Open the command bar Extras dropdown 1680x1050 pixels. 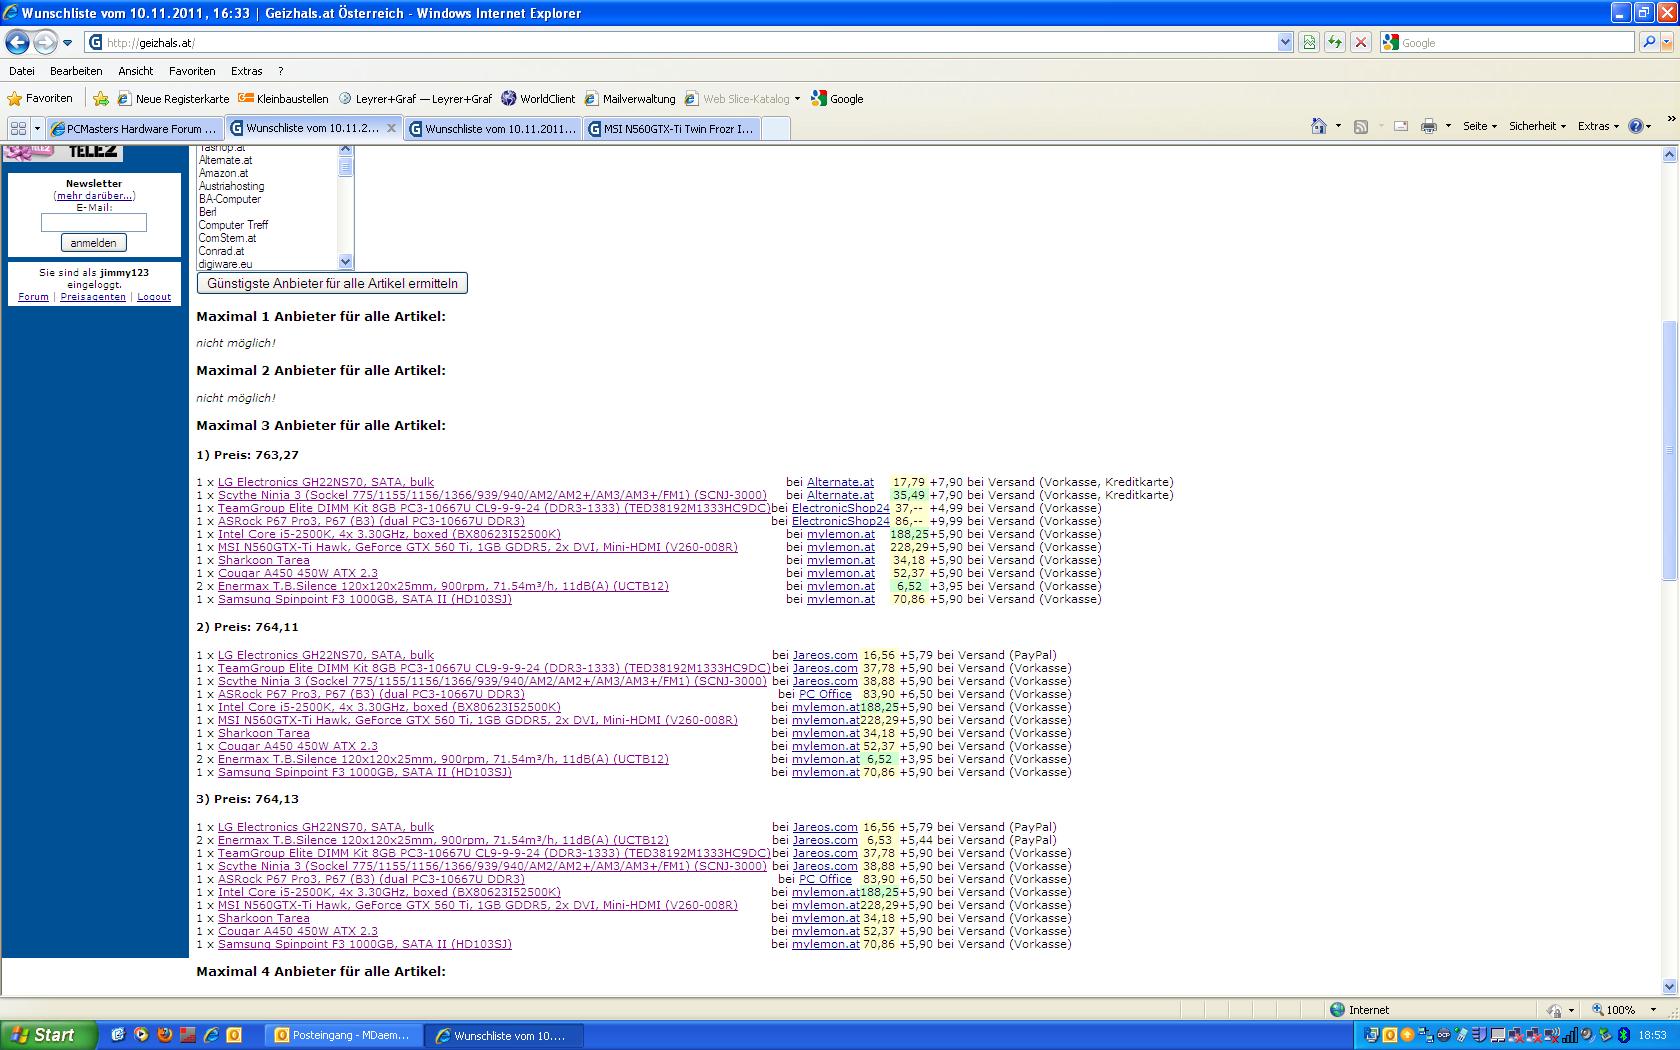point(1598,126)
